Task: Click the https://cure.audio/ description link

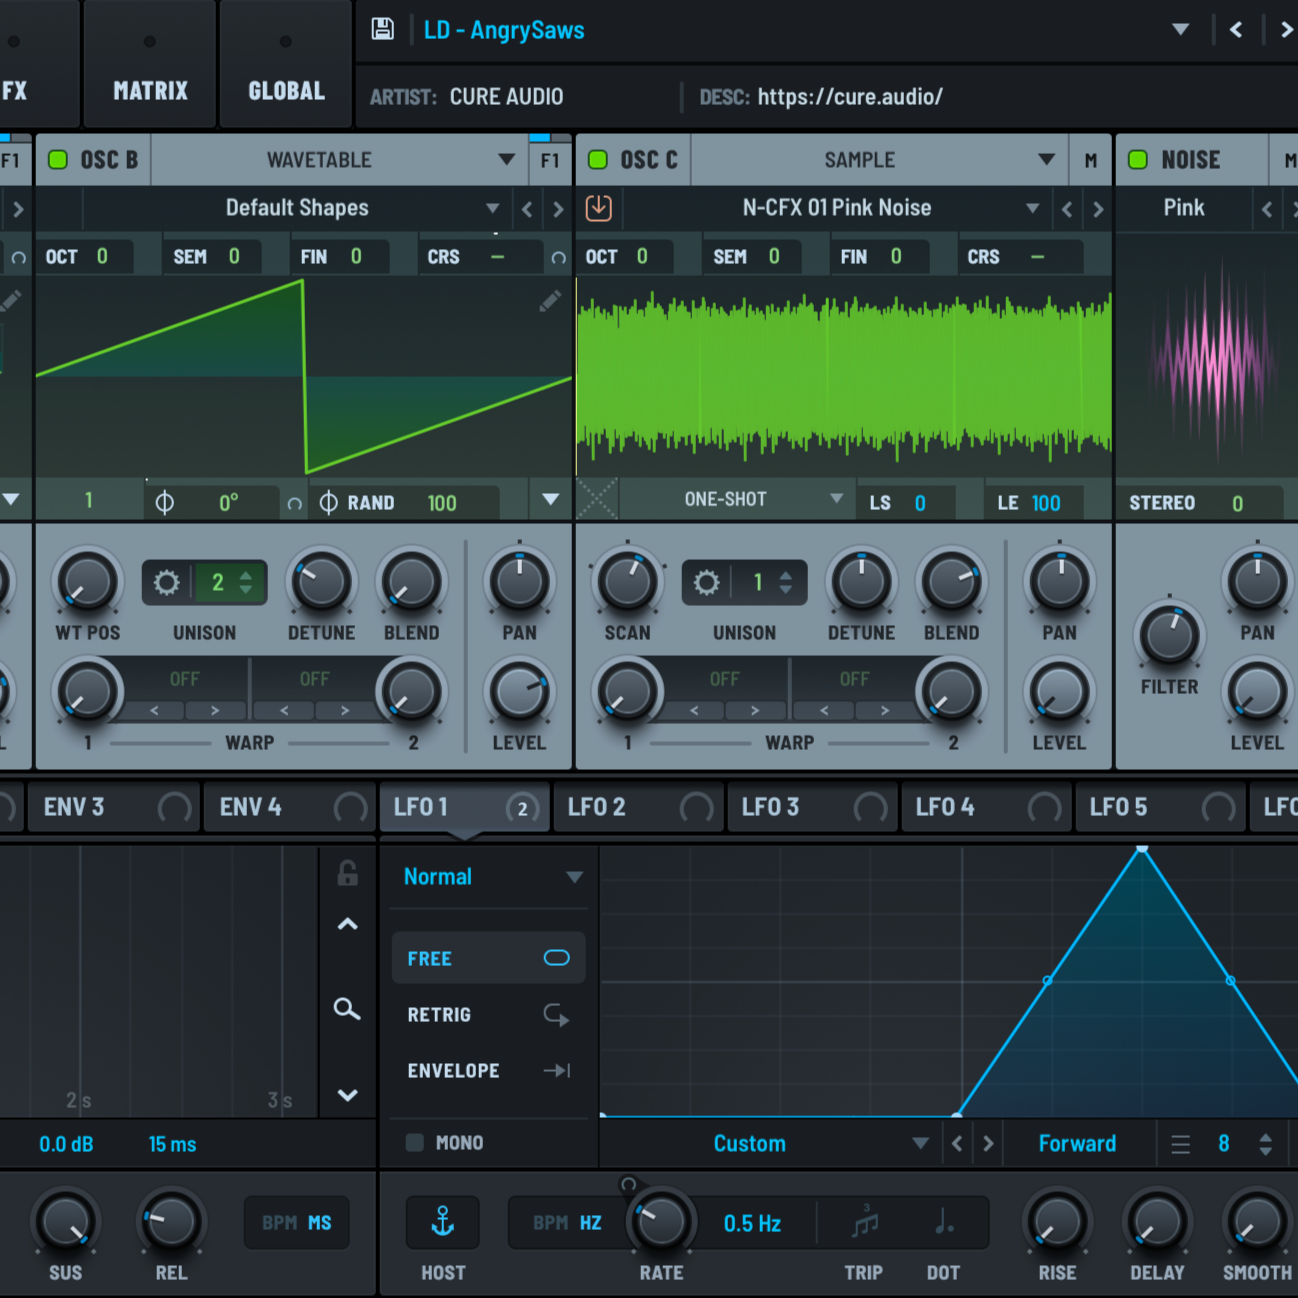Action: pos(849,97)
